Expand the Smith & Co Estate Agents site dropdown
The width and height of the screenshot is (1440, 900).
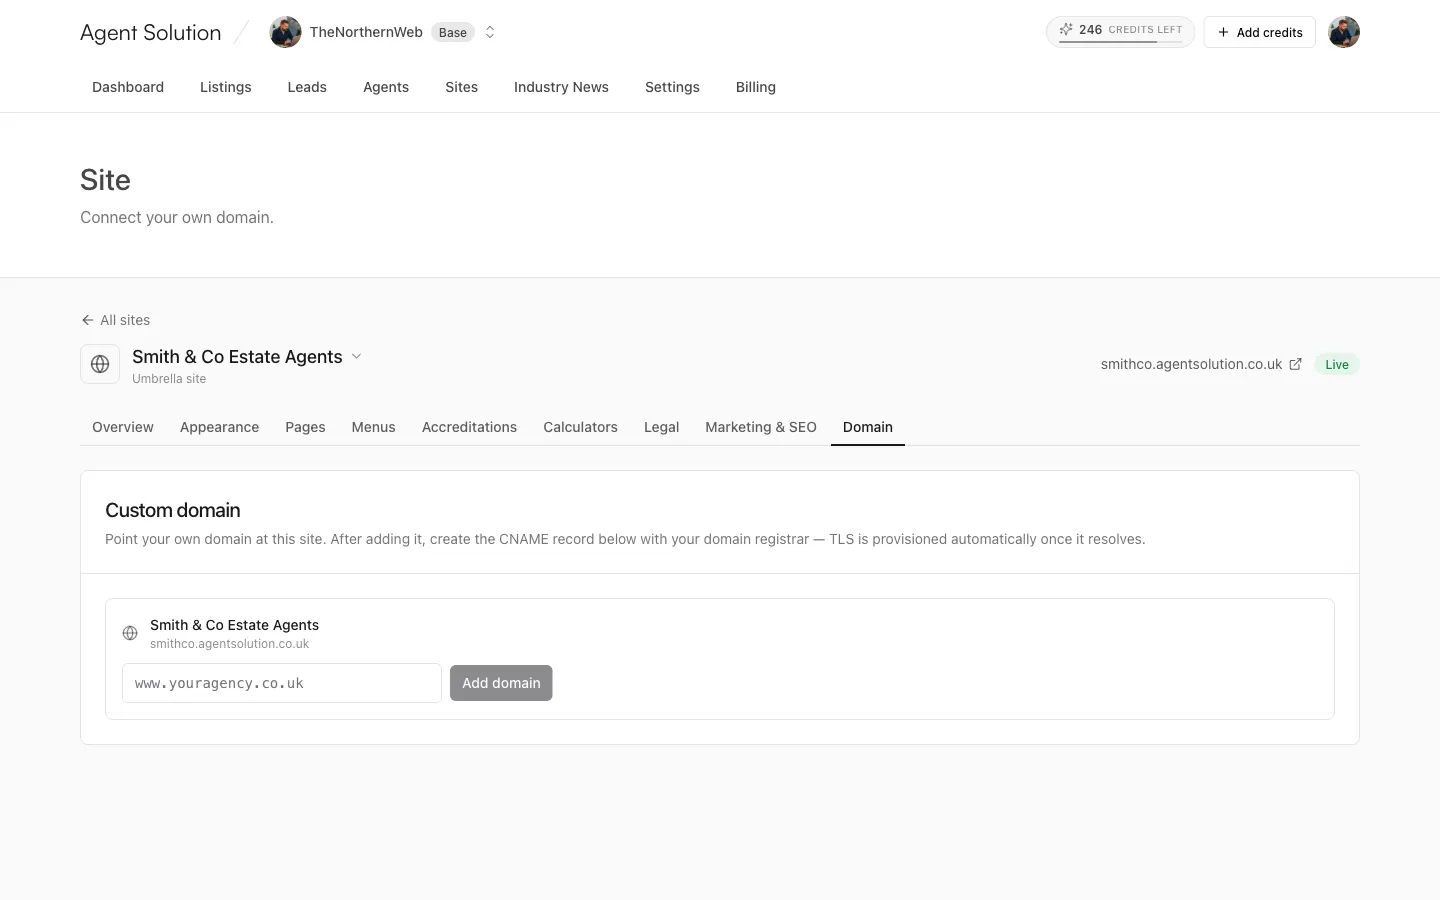point(356,356)
